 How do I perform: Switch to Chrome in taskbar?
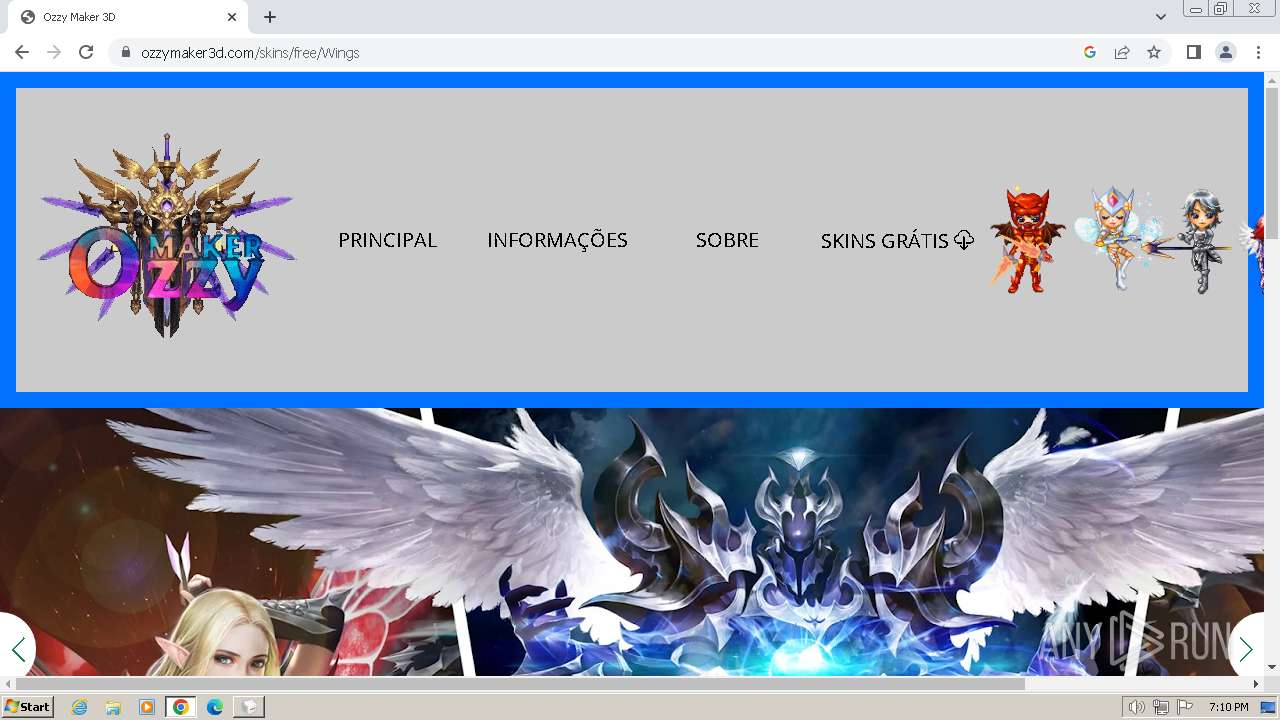click(181, 707)
